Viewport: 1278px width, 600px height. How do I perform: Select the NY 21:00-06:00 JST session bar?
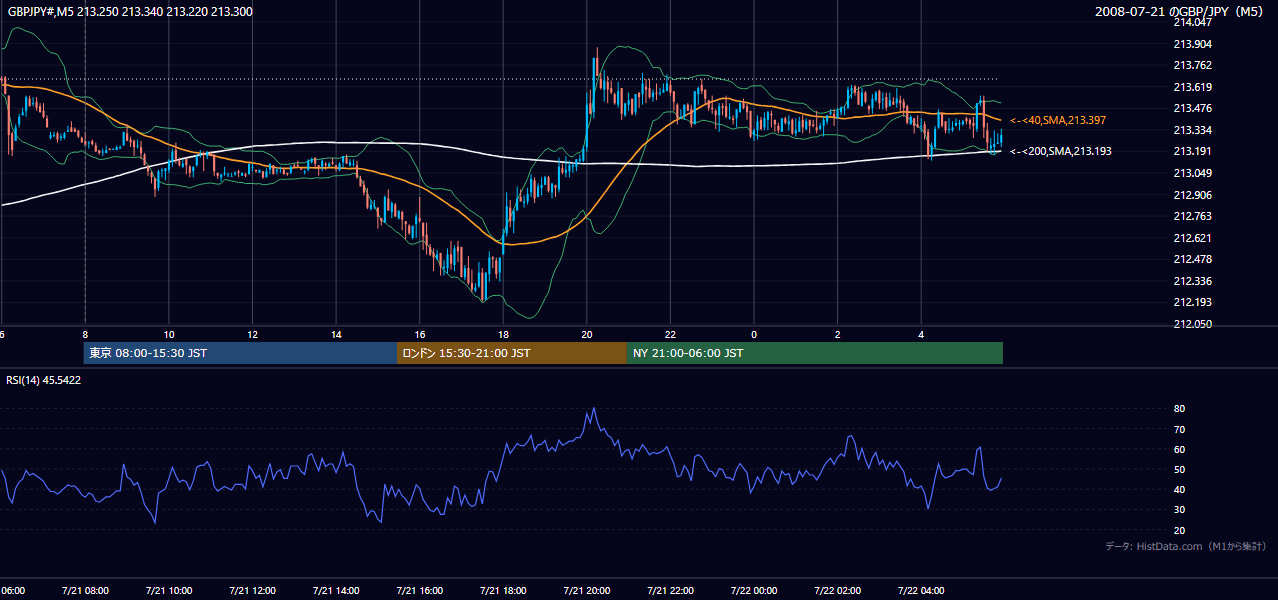(815, 353)
